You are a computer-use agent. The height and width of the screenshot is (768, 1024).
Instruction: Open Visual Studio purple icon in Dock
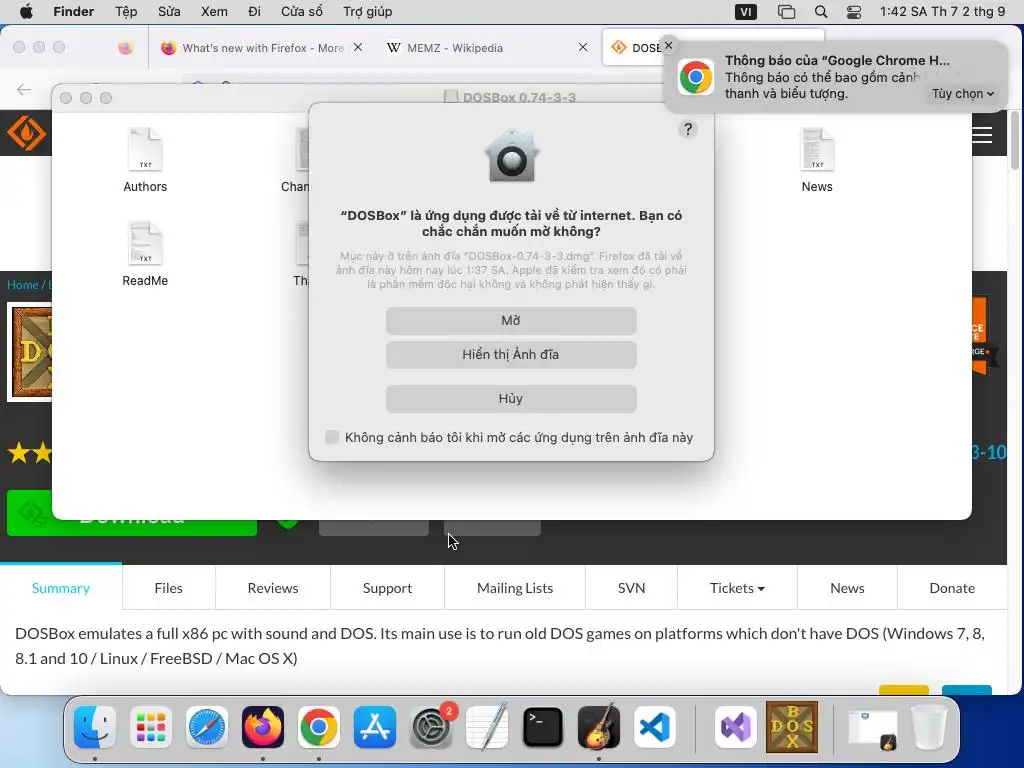click(736, 727)
